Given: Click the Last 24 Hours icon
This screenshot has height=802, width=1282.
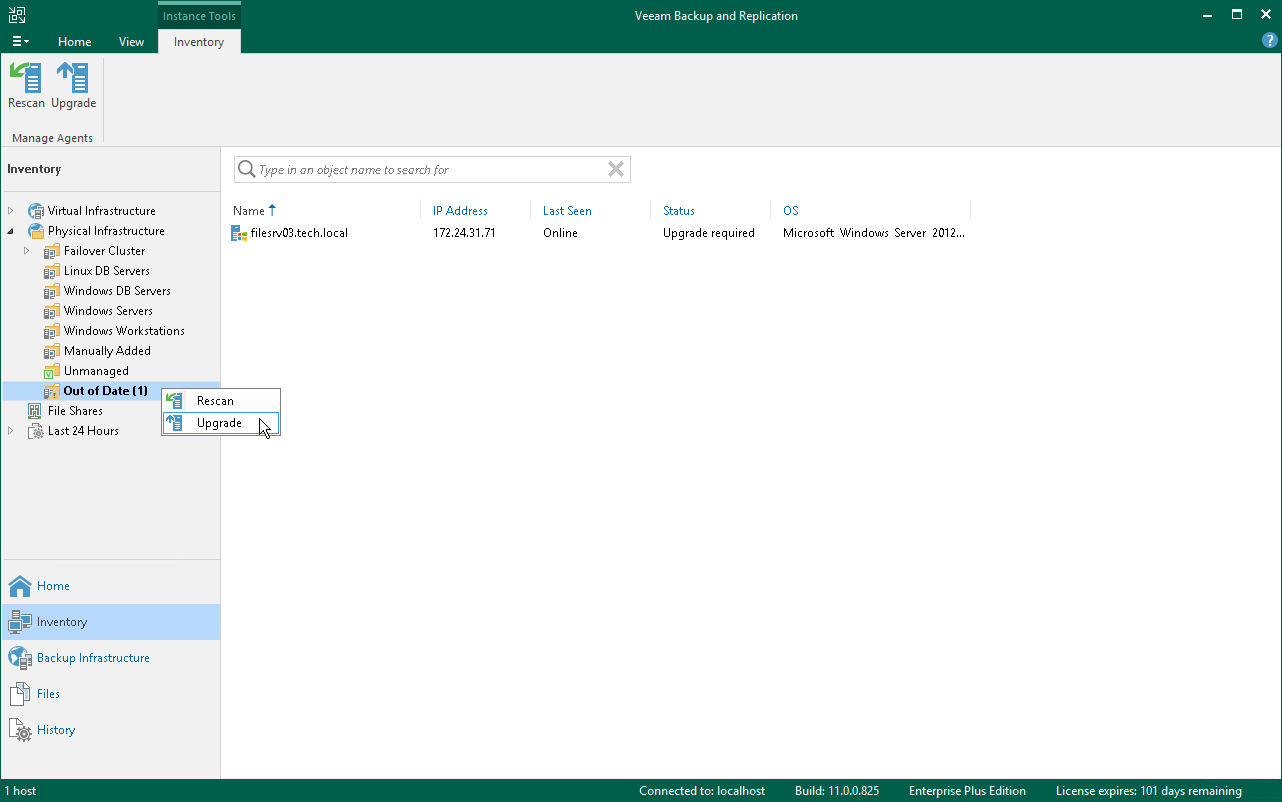Looking at the screenshot, I should point(36,431).
